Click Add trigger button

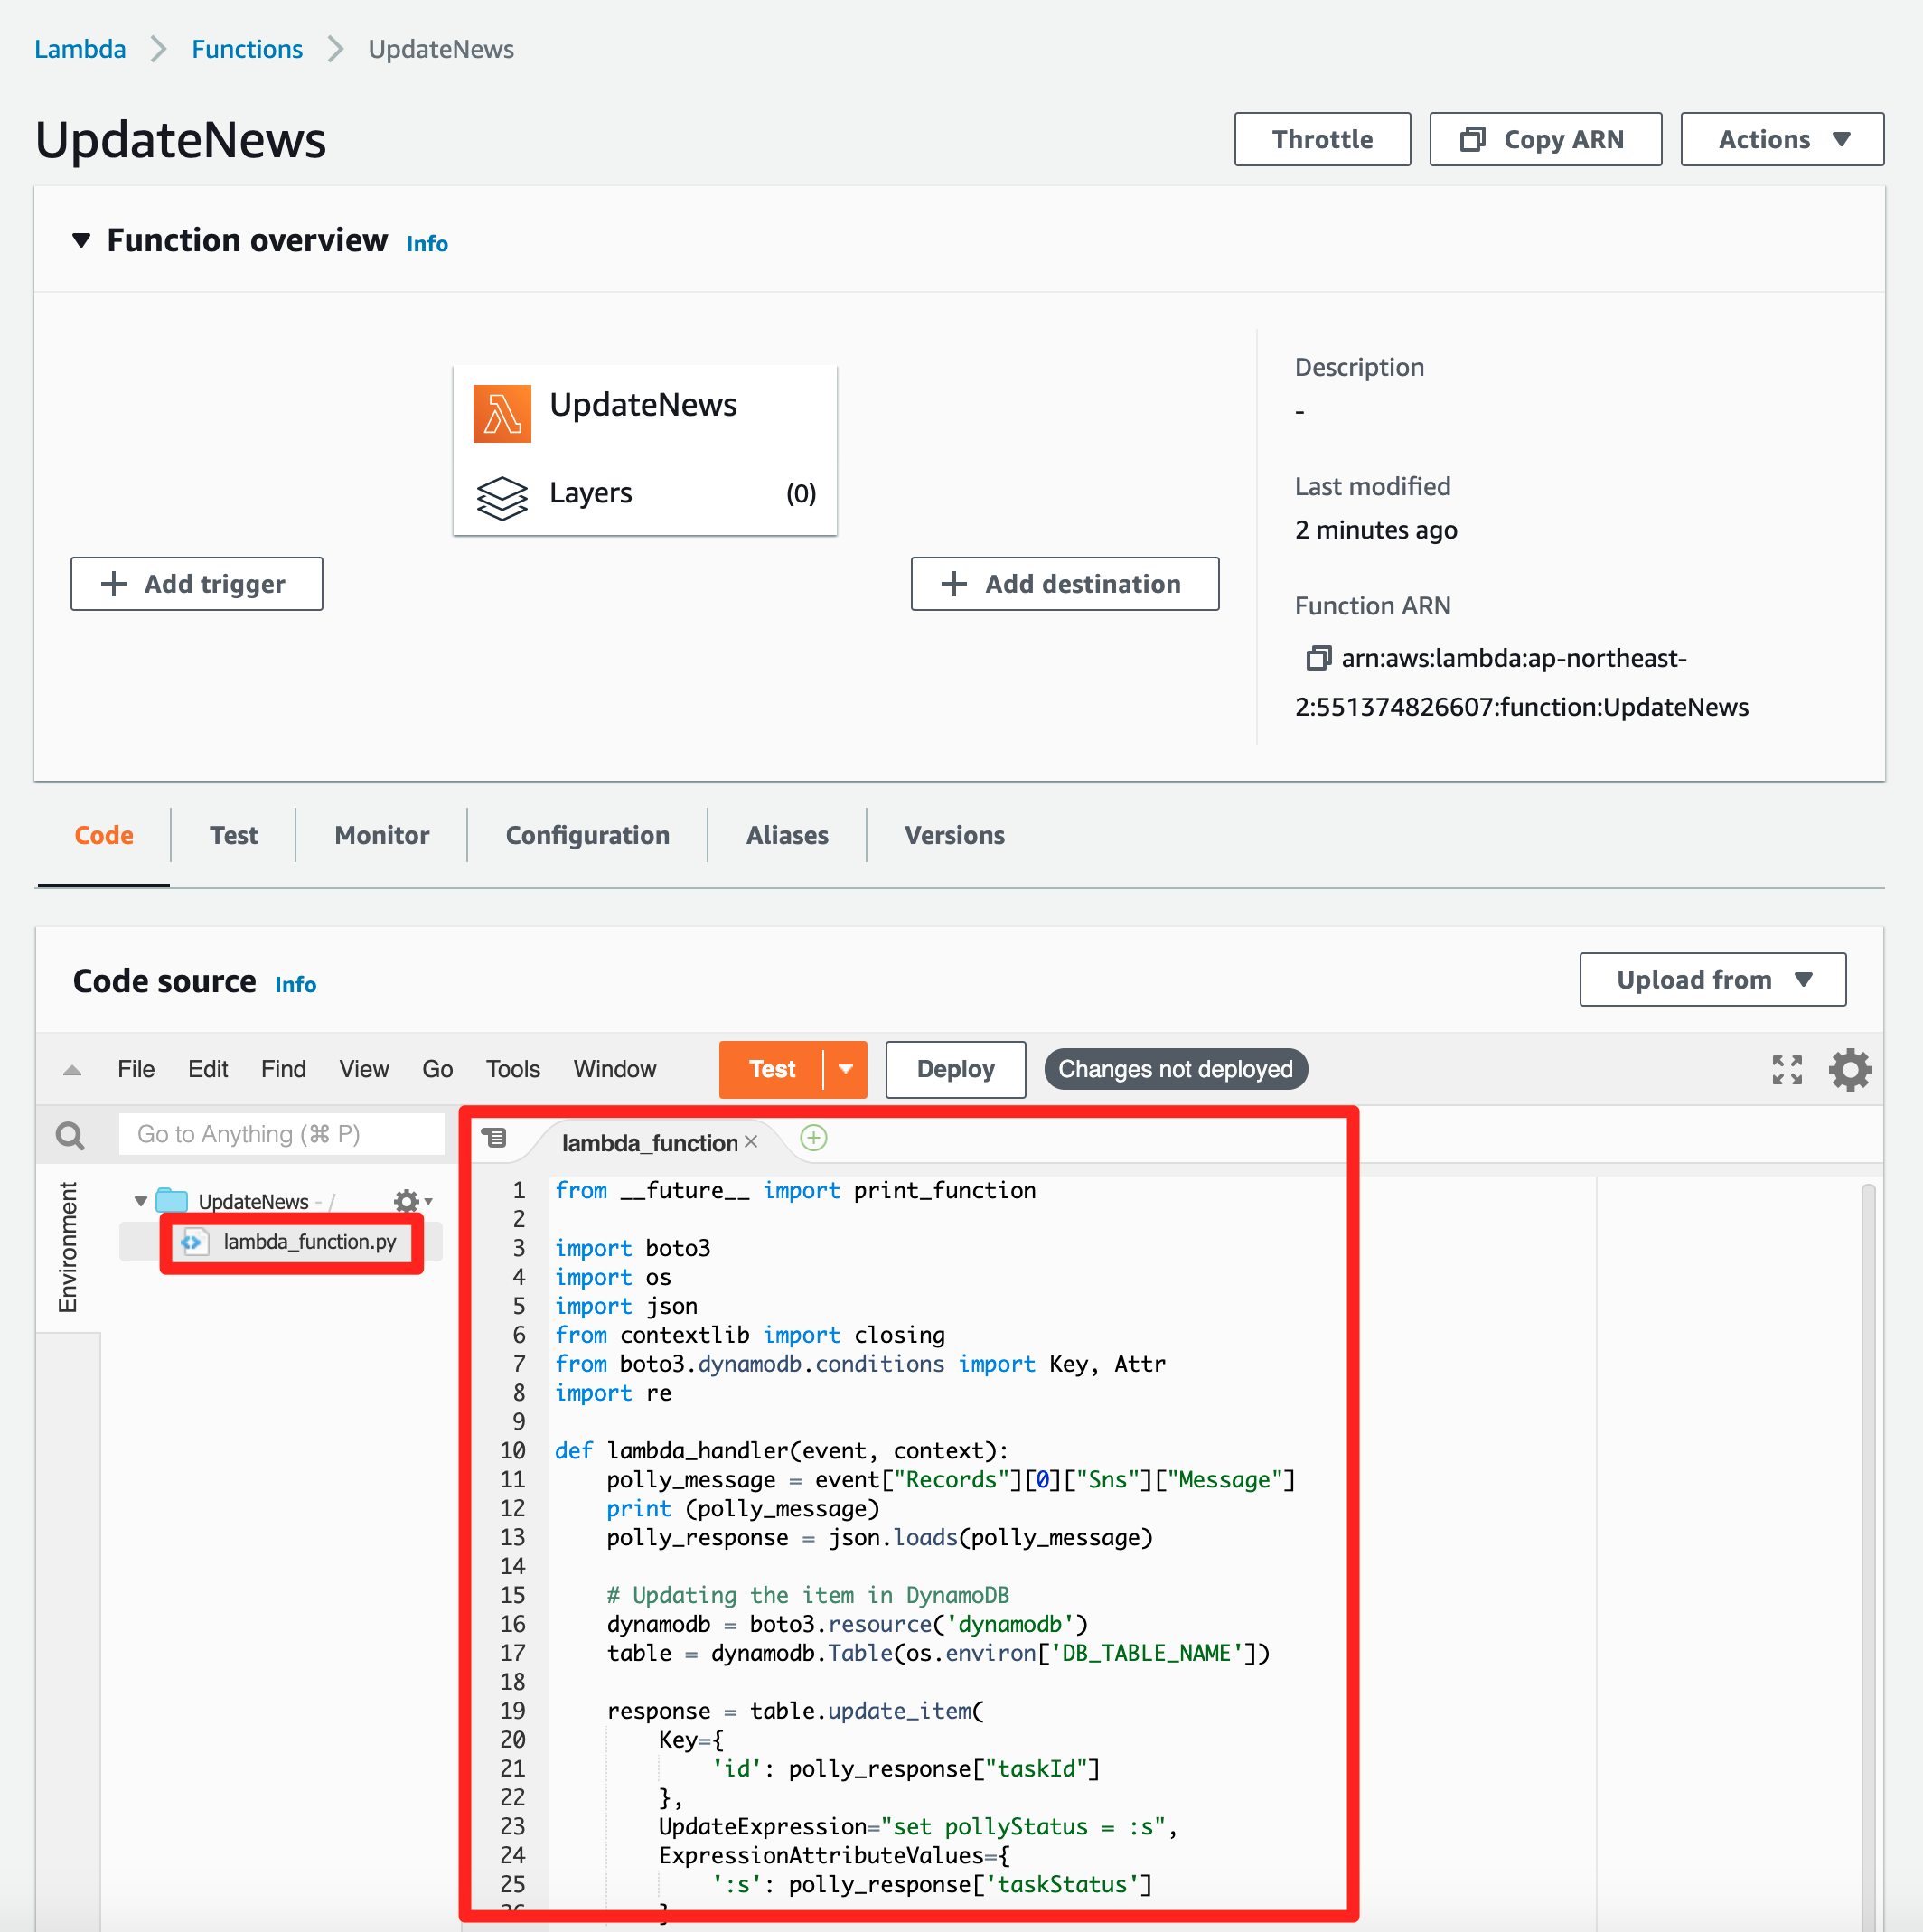(x=197, y=584)
